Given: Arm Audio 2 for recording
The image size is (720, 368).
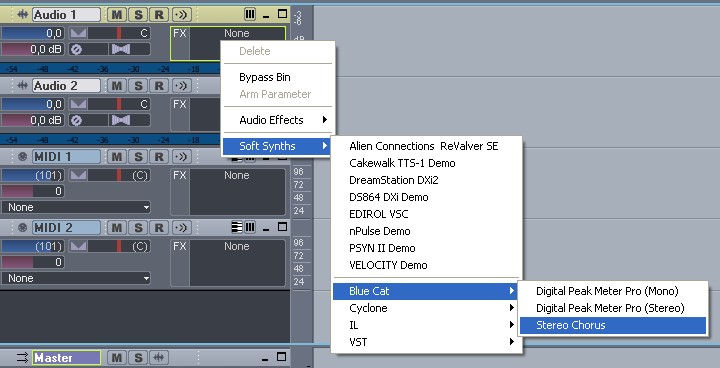Looking at the screenshot, I should pyautogui.click(x=159, y=85).
